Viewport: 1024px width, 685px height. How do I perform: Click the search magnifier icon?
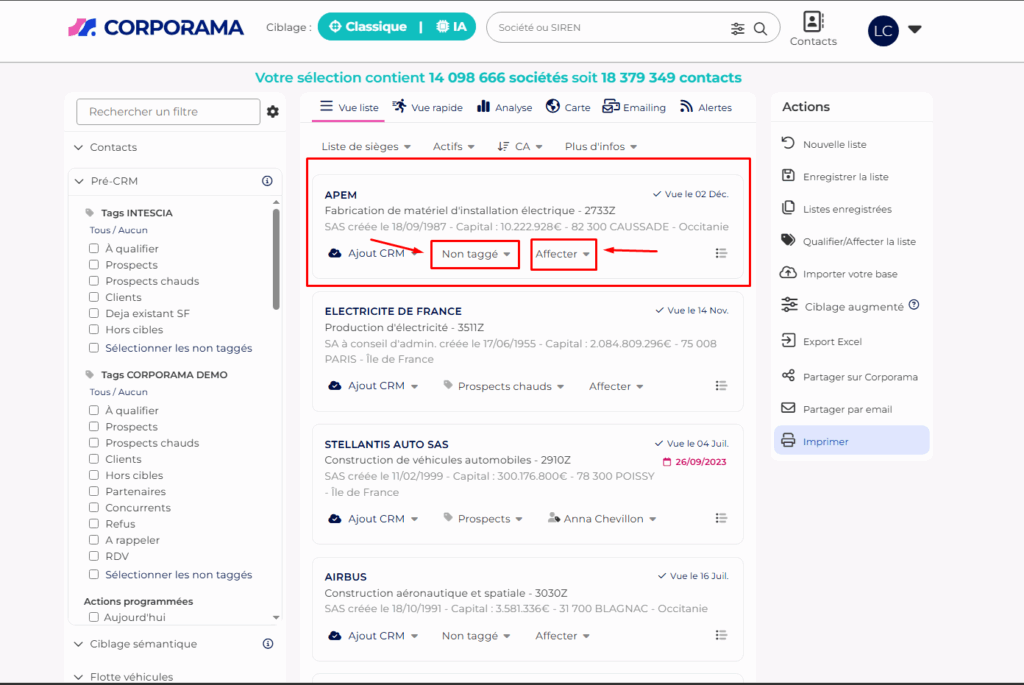click(x=761, y=28)
